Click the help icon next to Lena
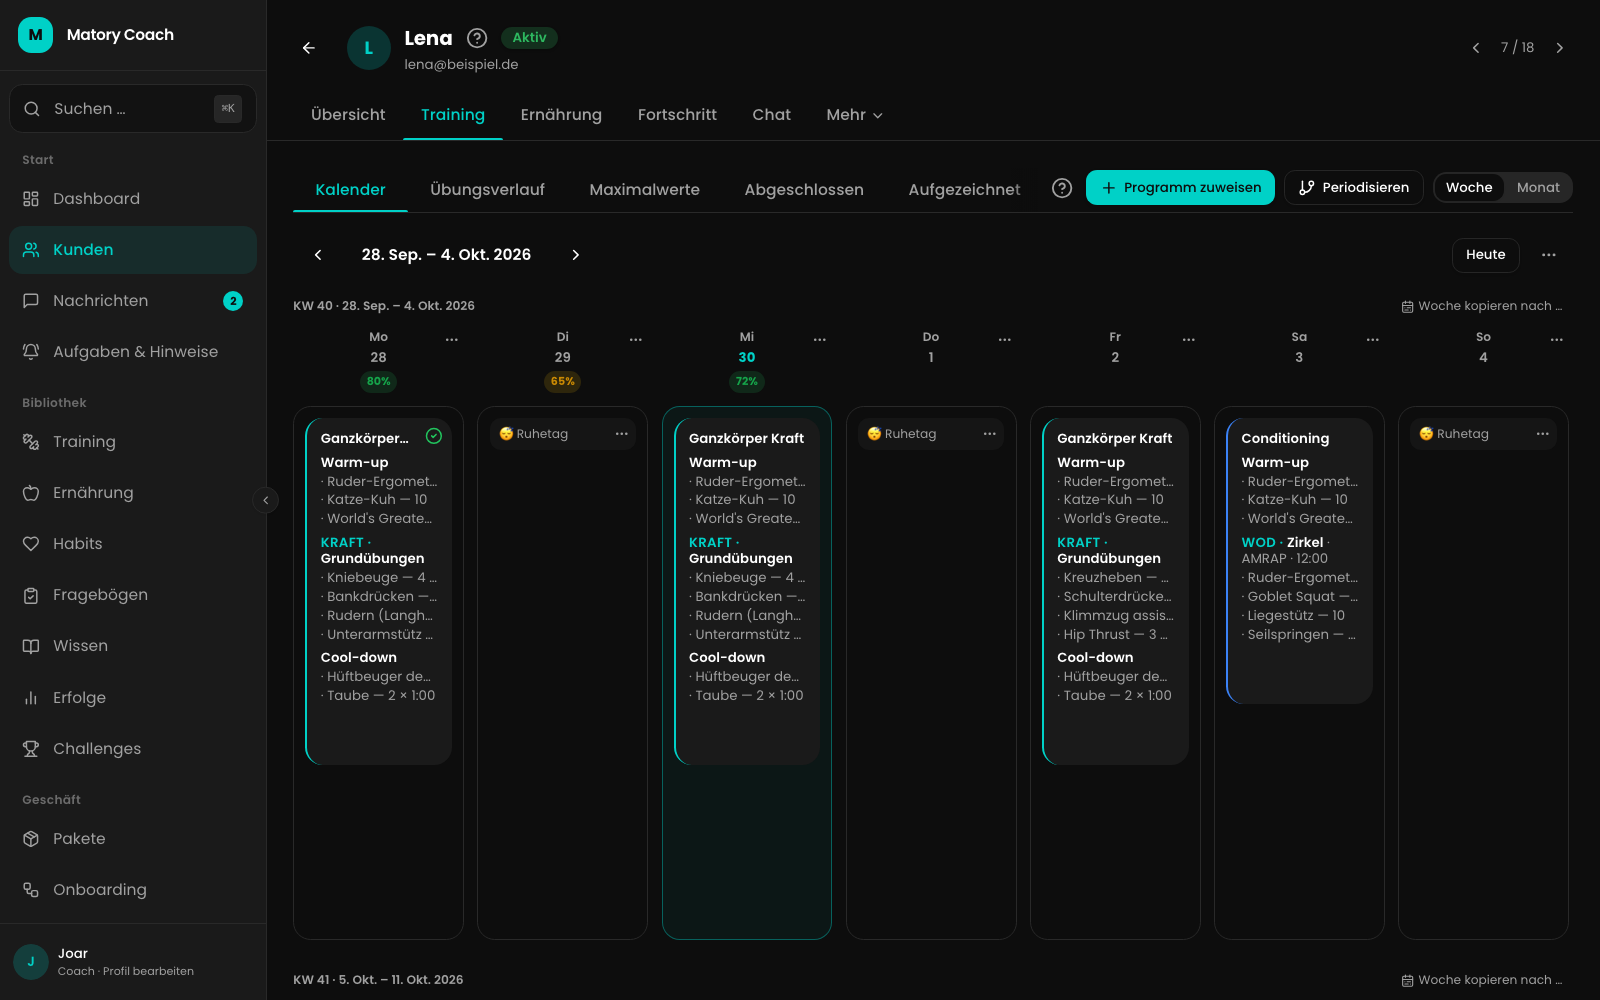This screenshot has height=1000, width=1600. tap(477, 38)
